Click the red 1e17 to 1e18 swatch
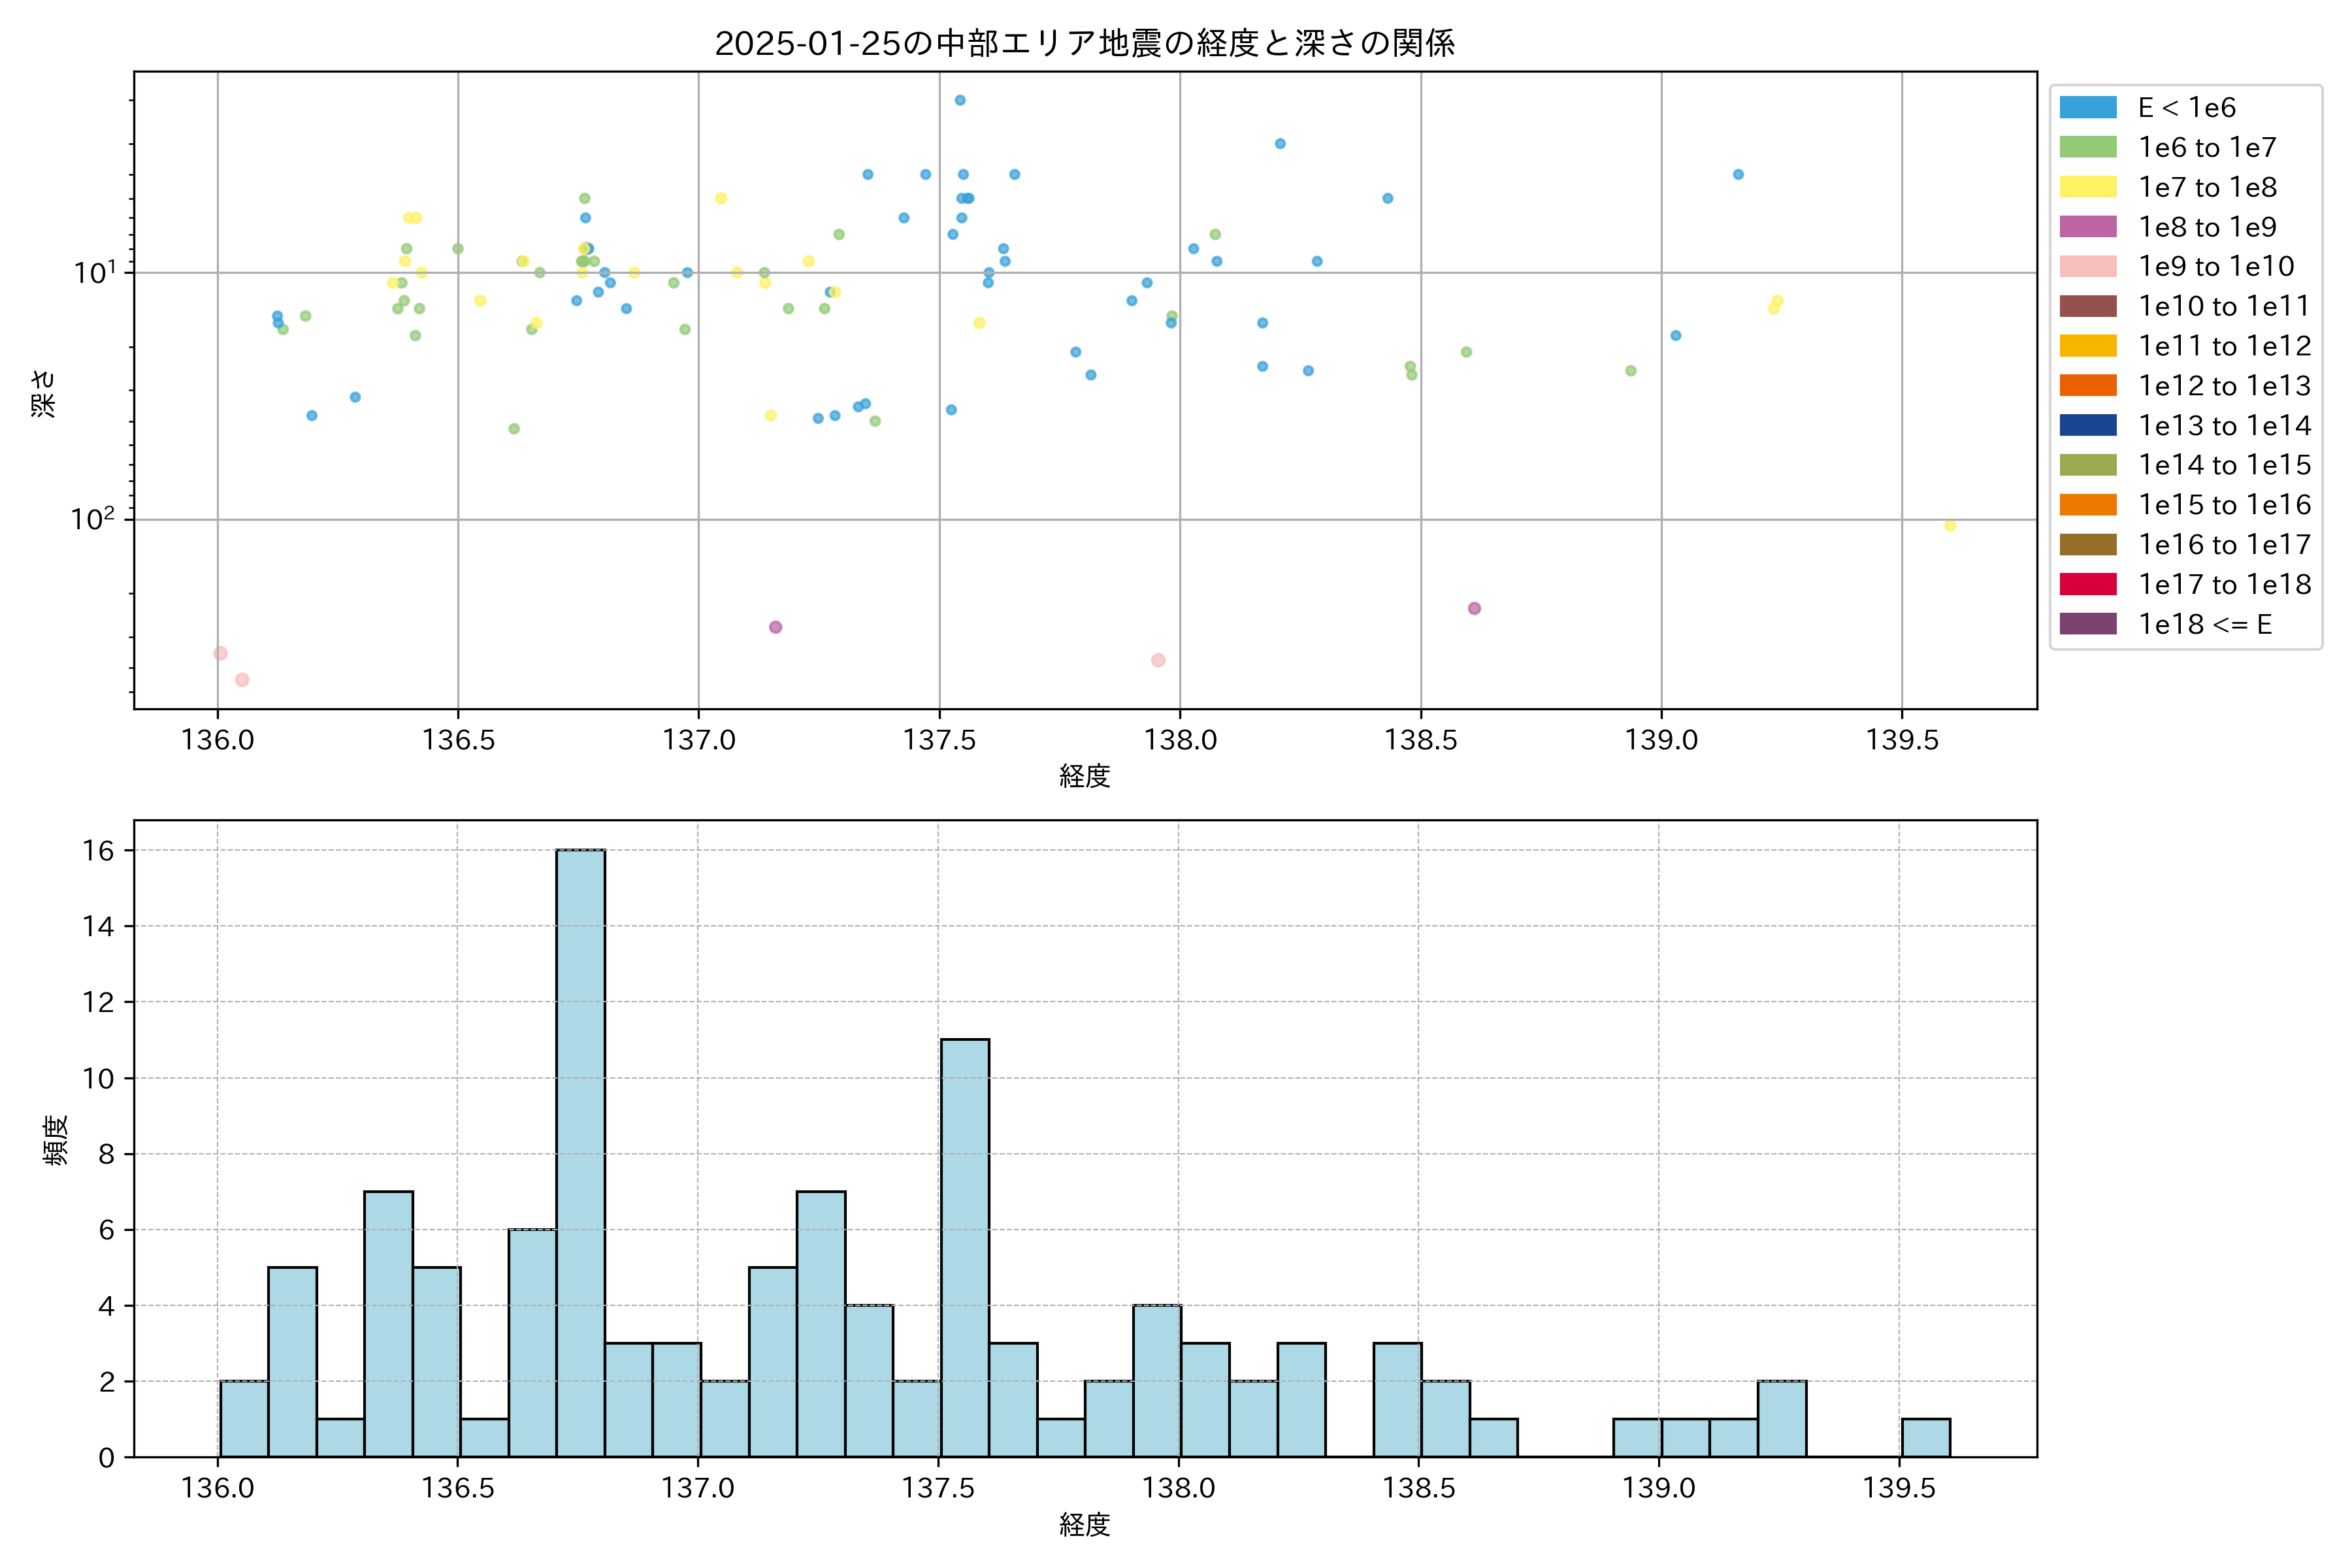The image size is (2352, 1568). click(x=2087, y=584)
